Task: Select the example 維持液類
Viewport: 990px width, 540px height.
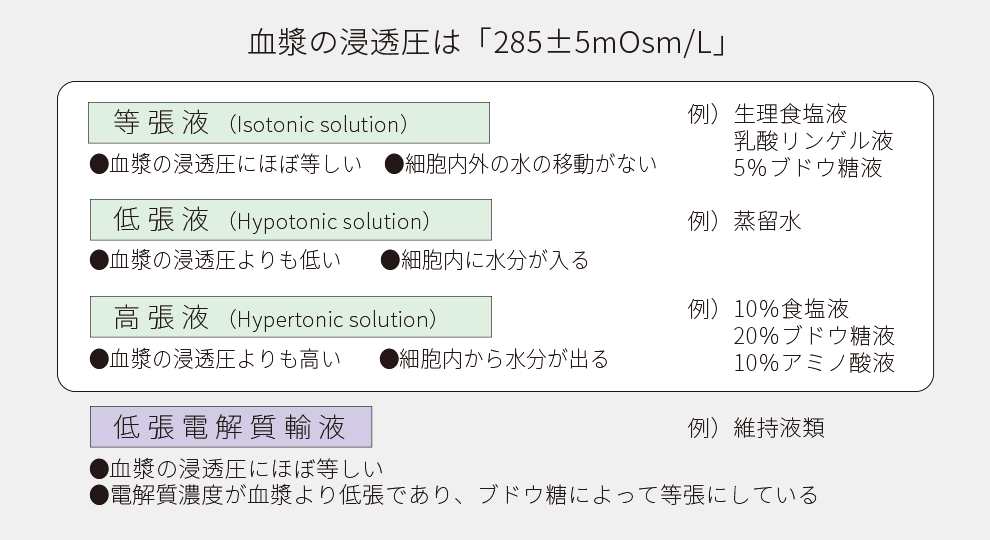Action: [780, 428]
